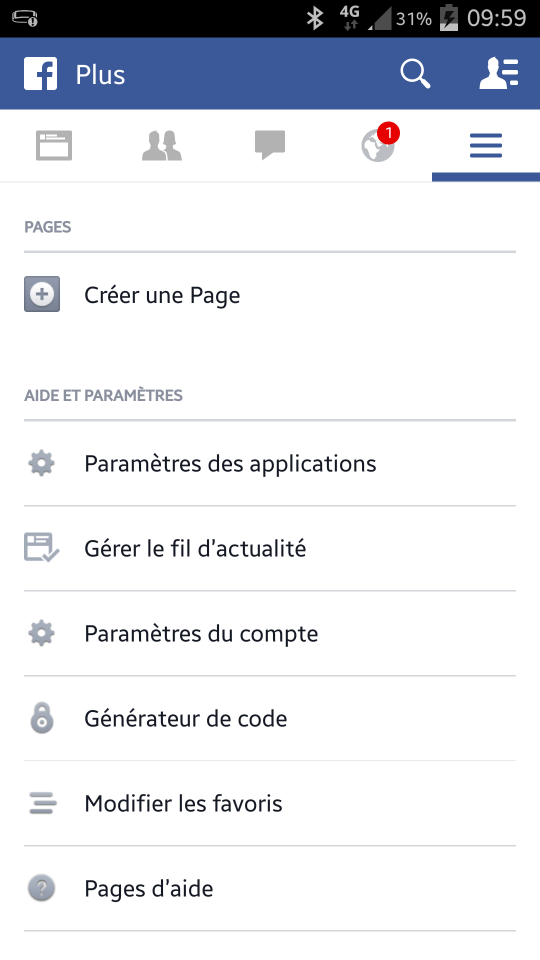The height and width of the screenshot is (960, 540).
Task: Open the search magnifier icon
Action: (x=415, y=74)
